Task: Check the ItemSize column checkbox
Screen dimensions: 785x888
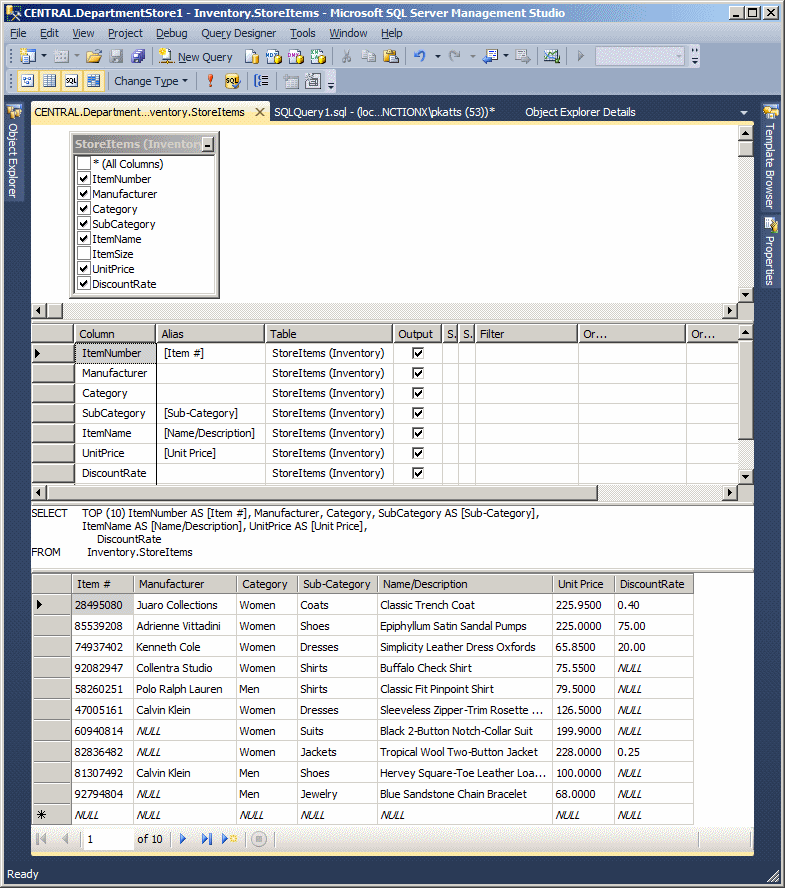Action: [x=84, y=253]
